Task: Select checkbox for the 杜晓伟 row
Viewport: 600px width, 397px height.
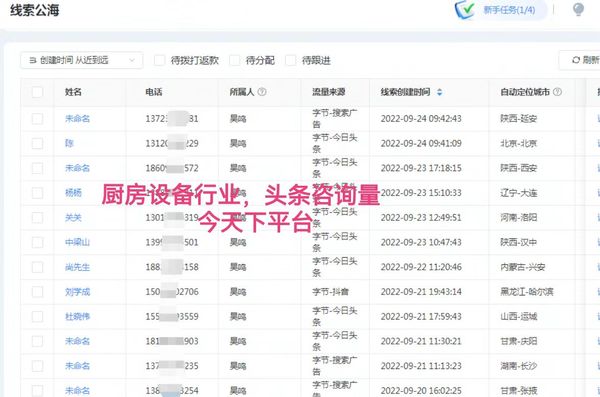Action: 37,317
